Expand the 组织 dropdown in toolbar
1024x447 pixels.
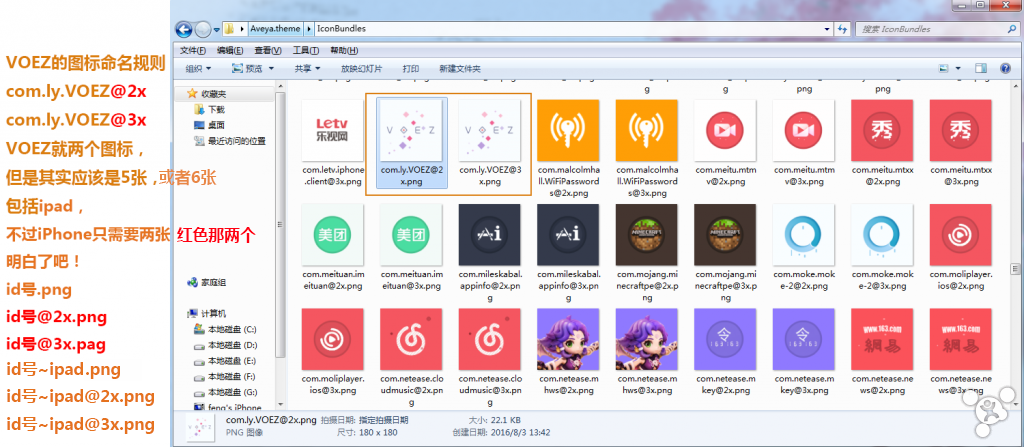click(199, 69)
